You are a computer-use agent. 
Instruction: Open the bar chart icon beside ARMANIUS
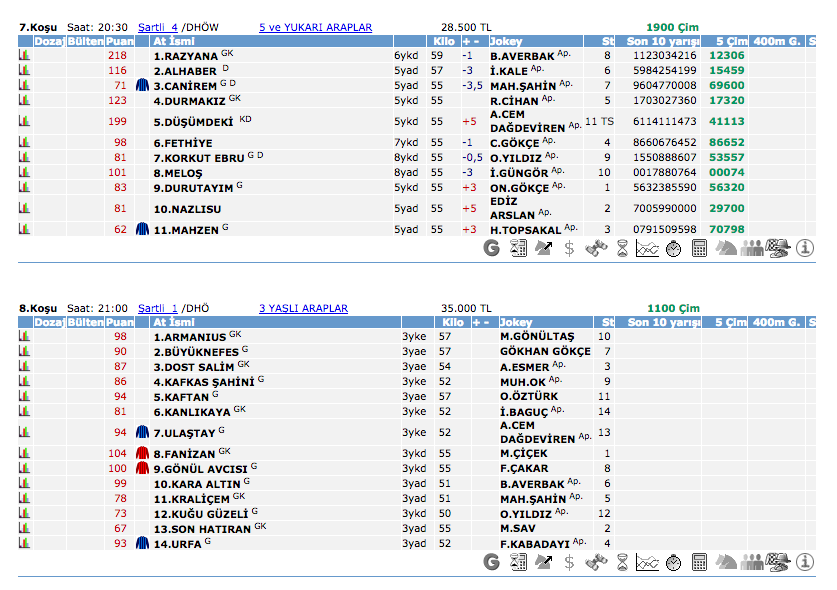[24, 337]
